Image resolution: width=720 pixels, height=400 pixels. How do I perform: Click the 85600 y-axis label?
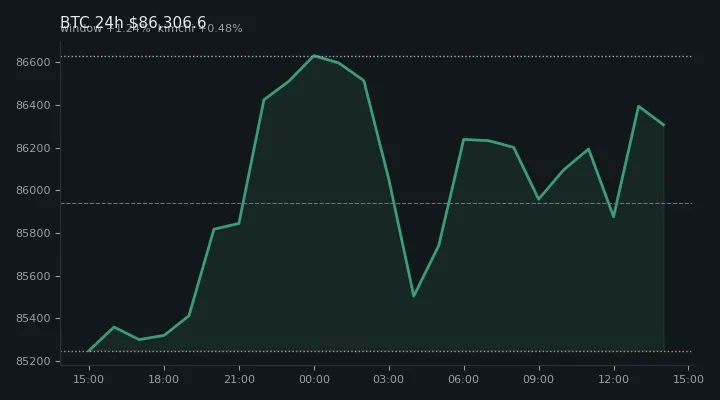33,276
